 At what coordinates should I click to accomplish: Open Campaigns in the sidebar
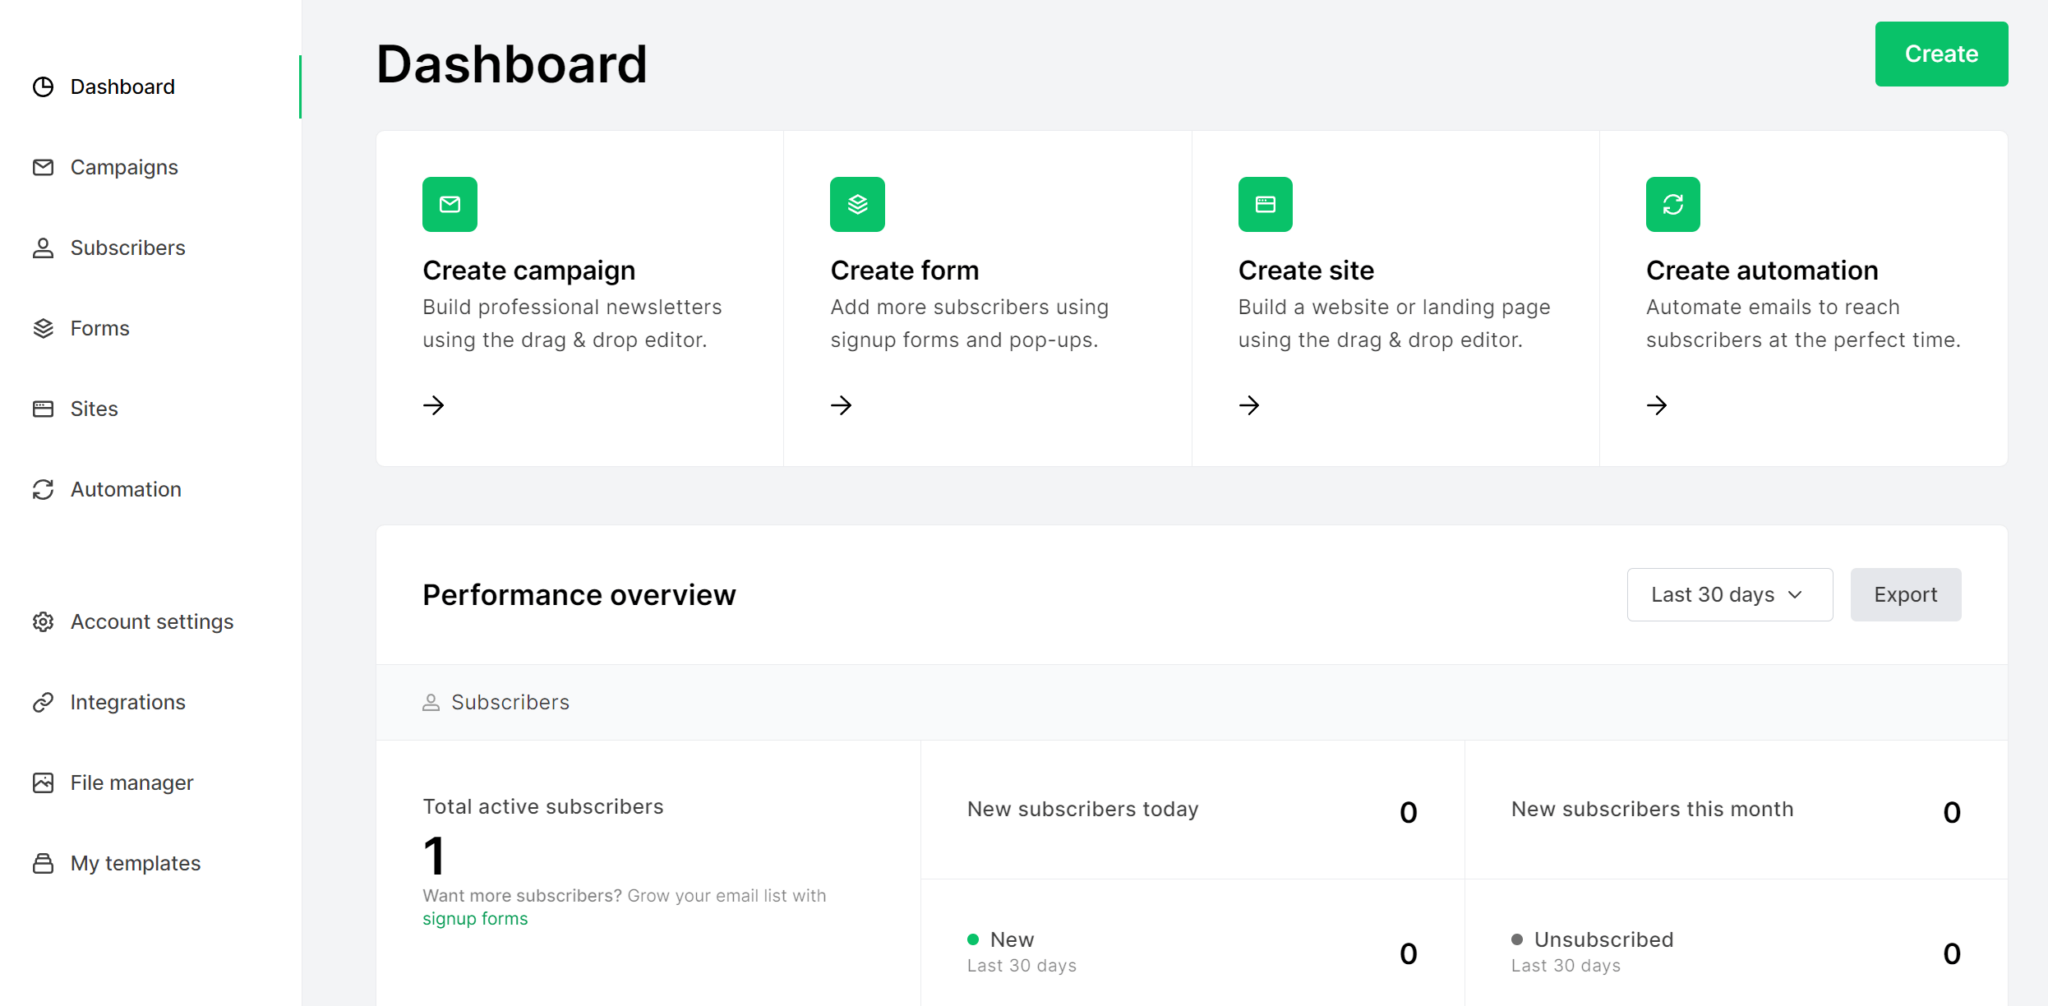(124, 167)
